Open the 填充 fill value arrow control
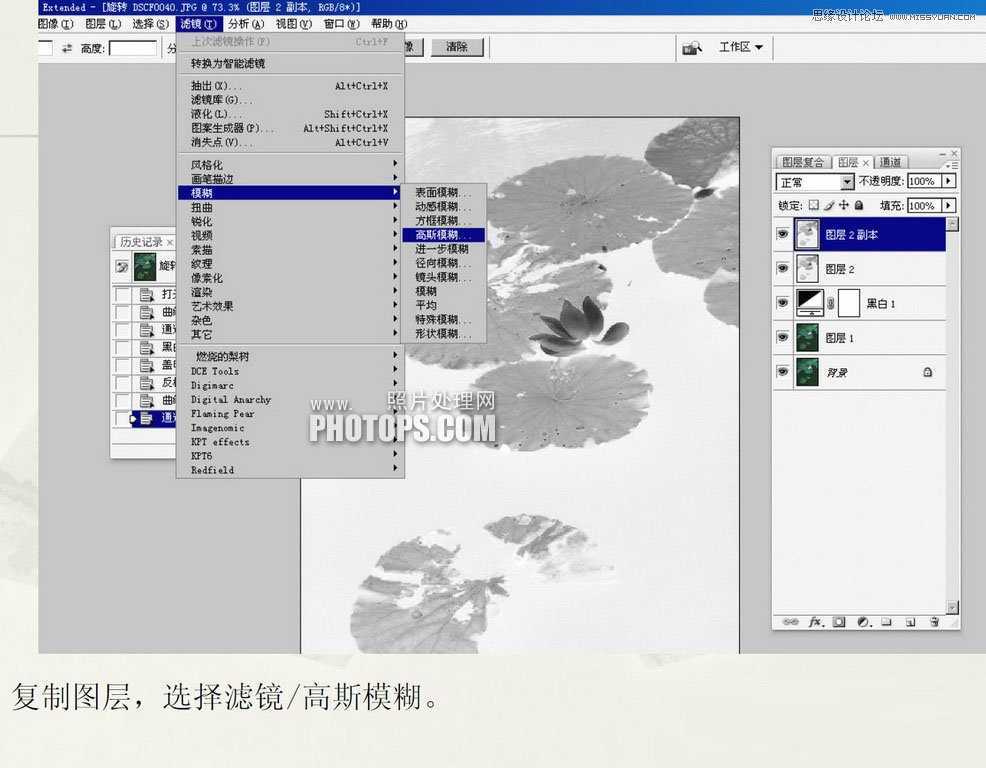This screenshot has height=768, width=986. click(x=948, y=206)
